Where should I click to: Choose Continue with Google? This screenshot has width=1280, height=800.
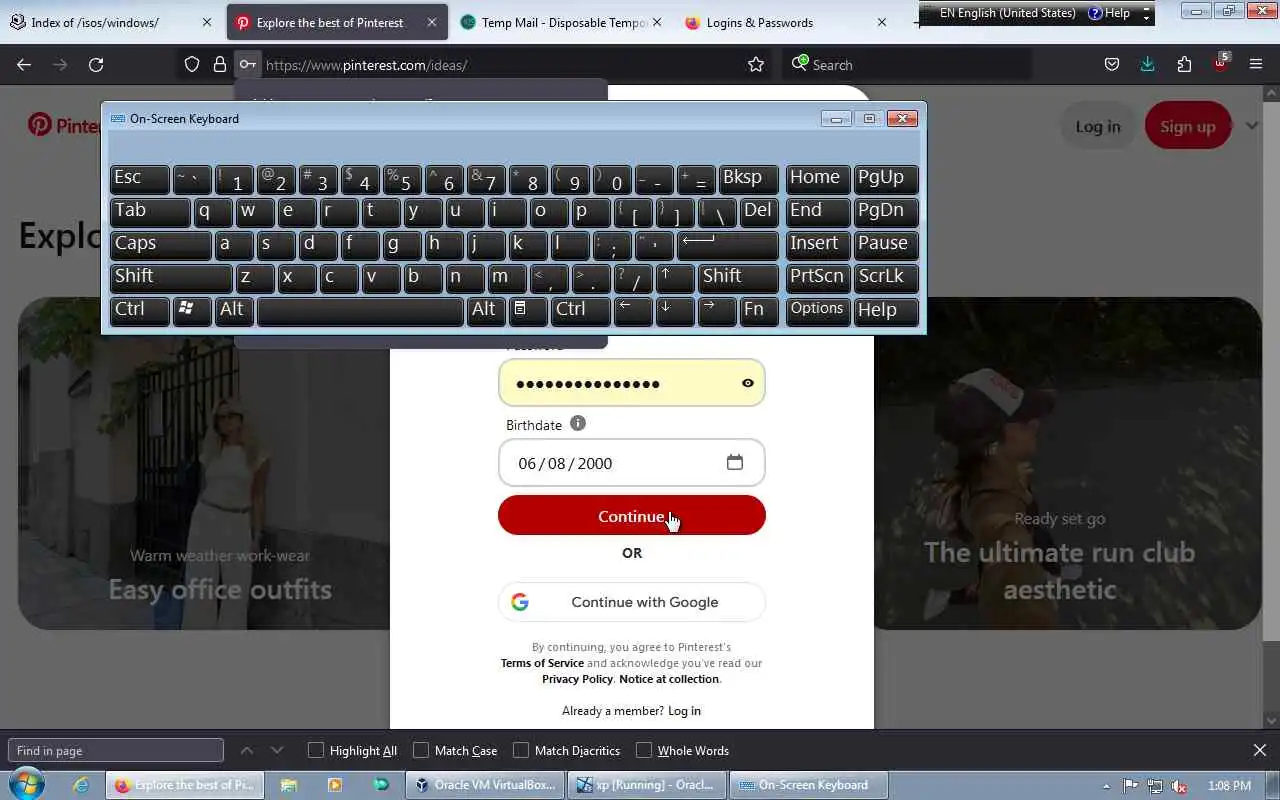point(632,602)
